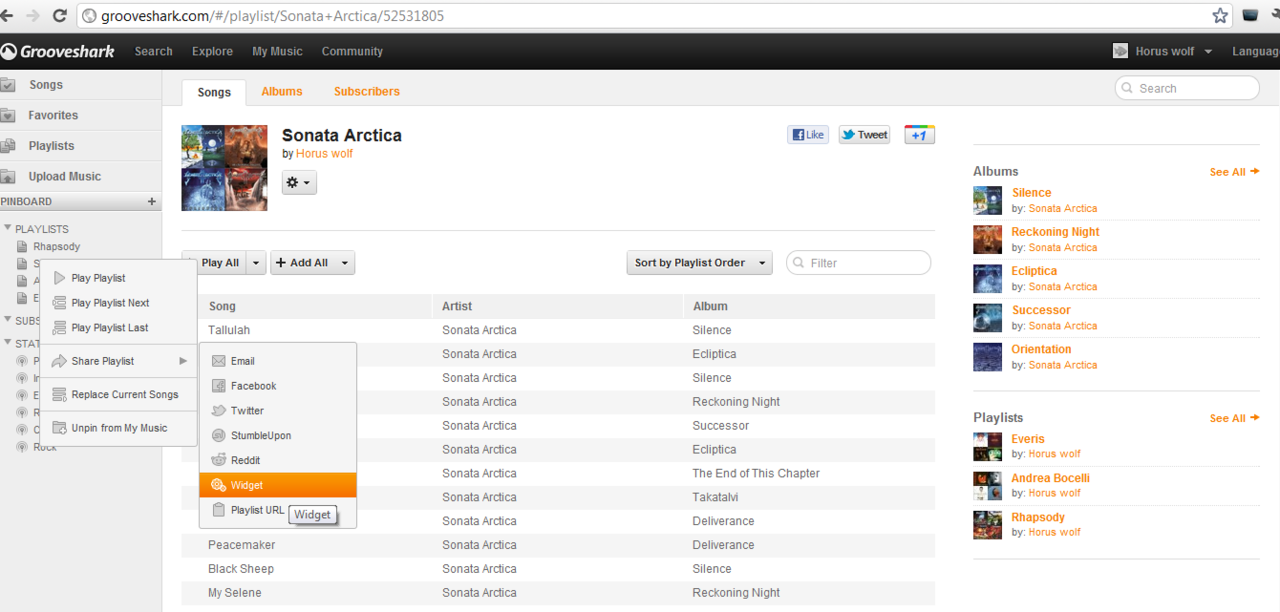Viewport: 1280px width, 612px height.
Task: Open Sort by Playlist Order dropdown
Action: coord(699,263)
